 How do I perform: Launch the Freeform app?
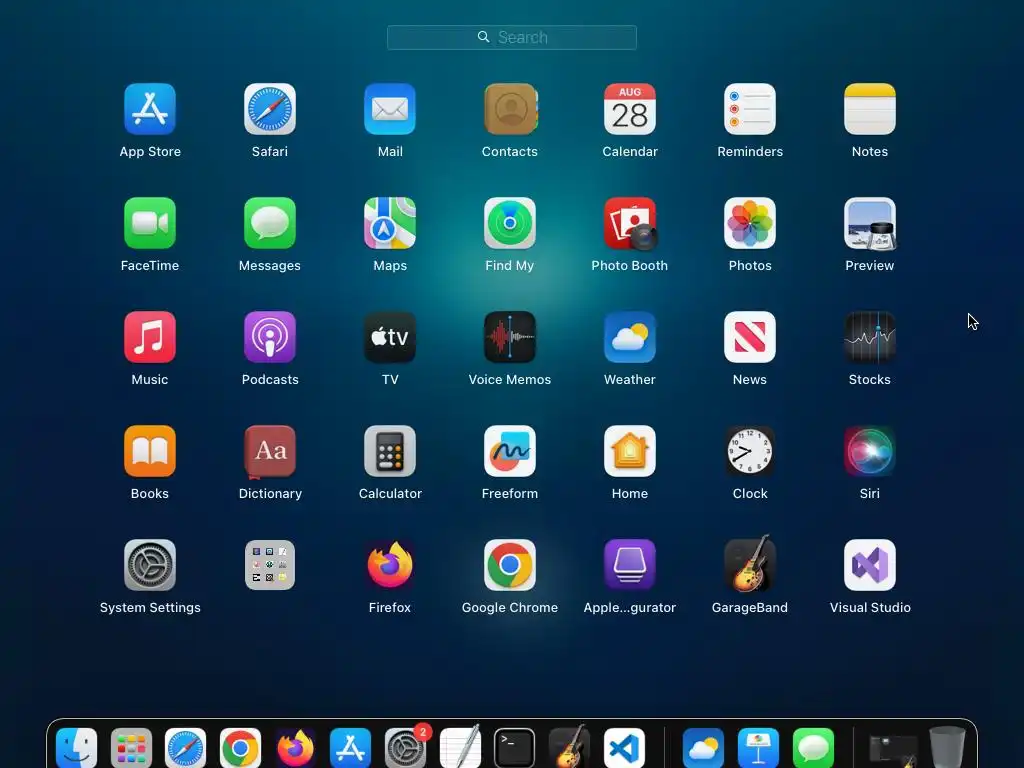coord(510,451)
